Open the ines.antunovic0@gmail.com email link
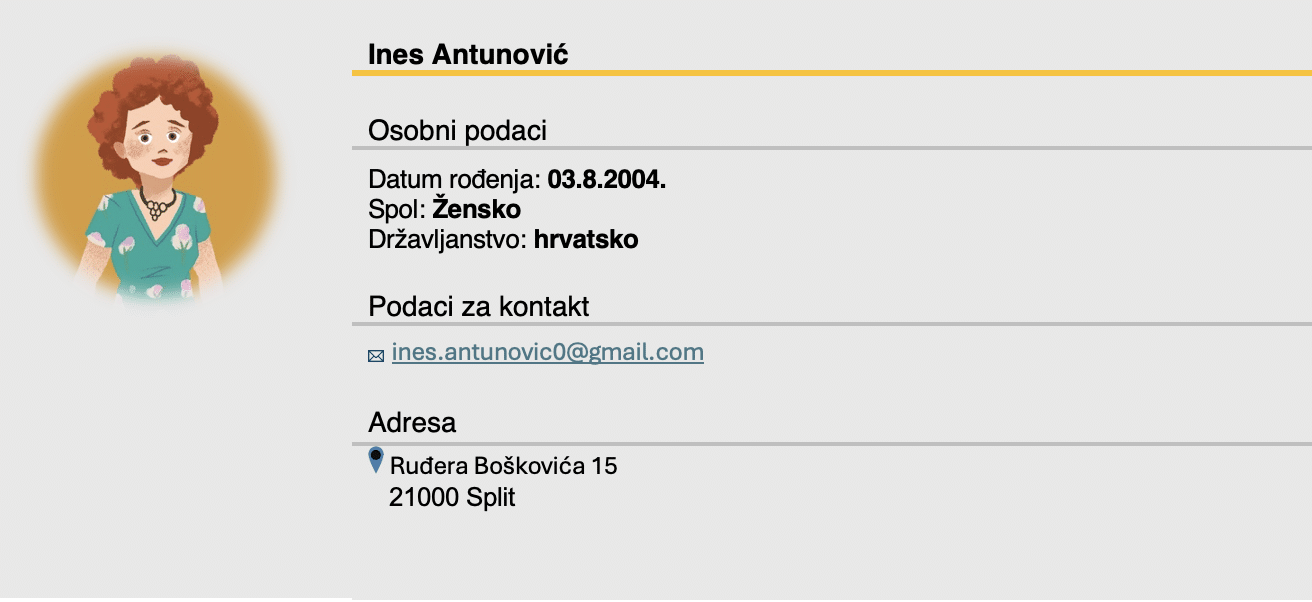The width and height of the screenshot is (1312, 602). (x=547, y=352)
